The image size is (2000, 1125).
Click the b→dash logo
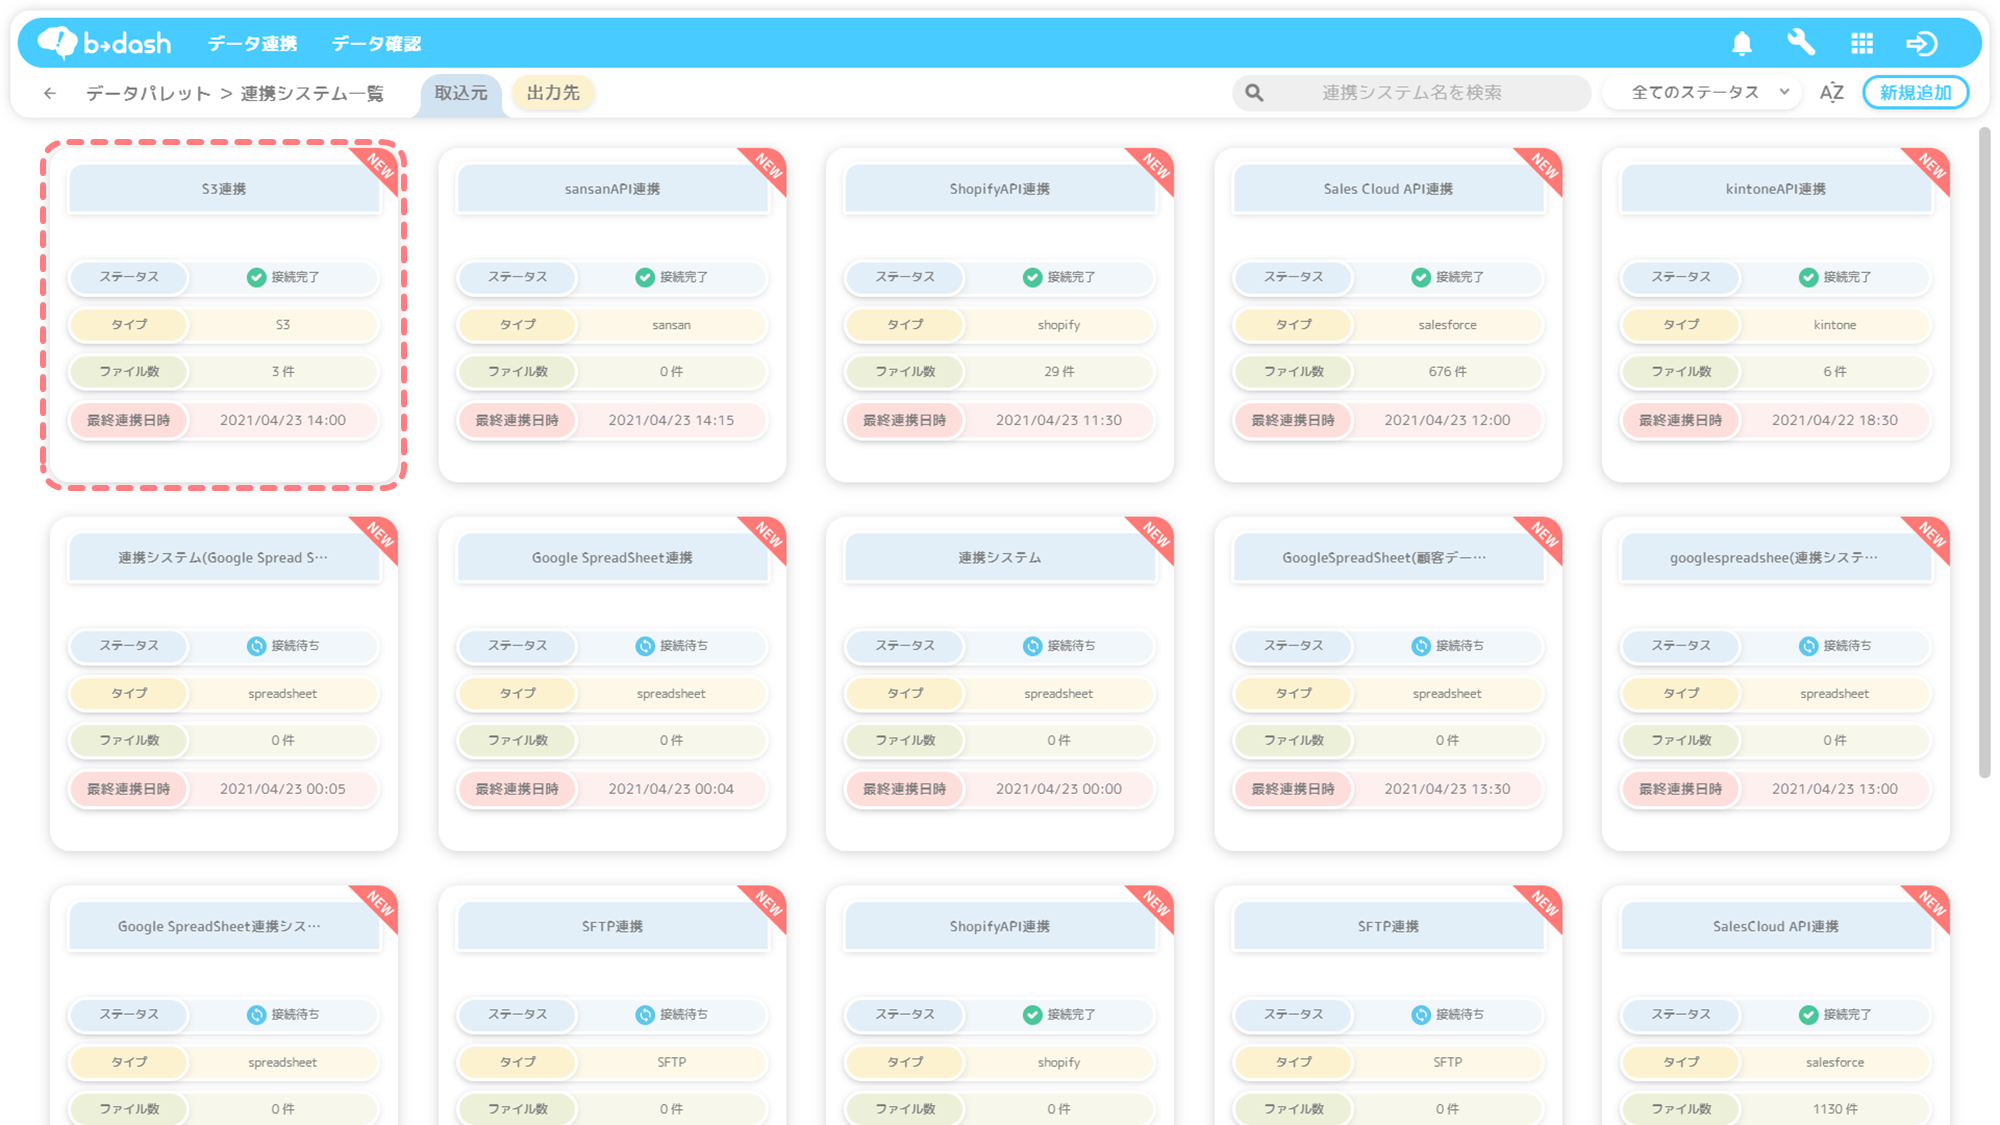pos(104,43)
